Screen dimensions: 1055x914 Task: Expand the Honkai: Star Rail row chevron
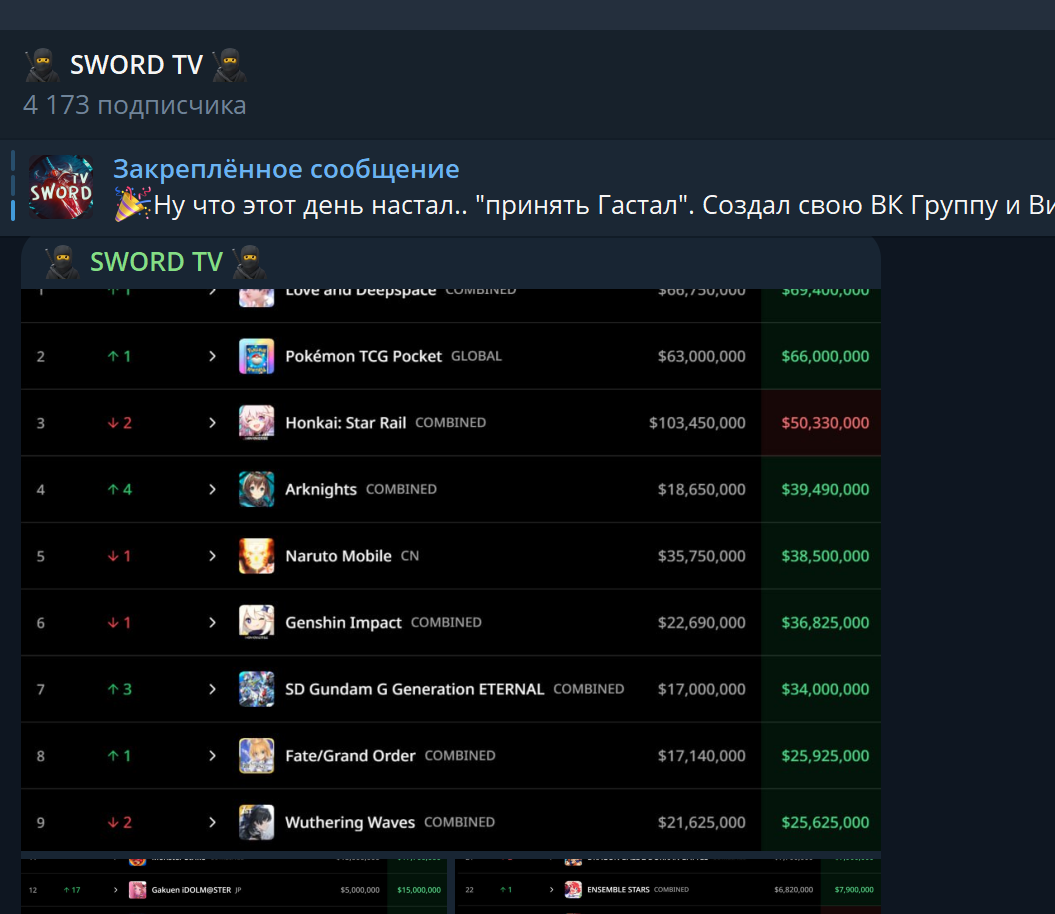(x=213, y=423)
